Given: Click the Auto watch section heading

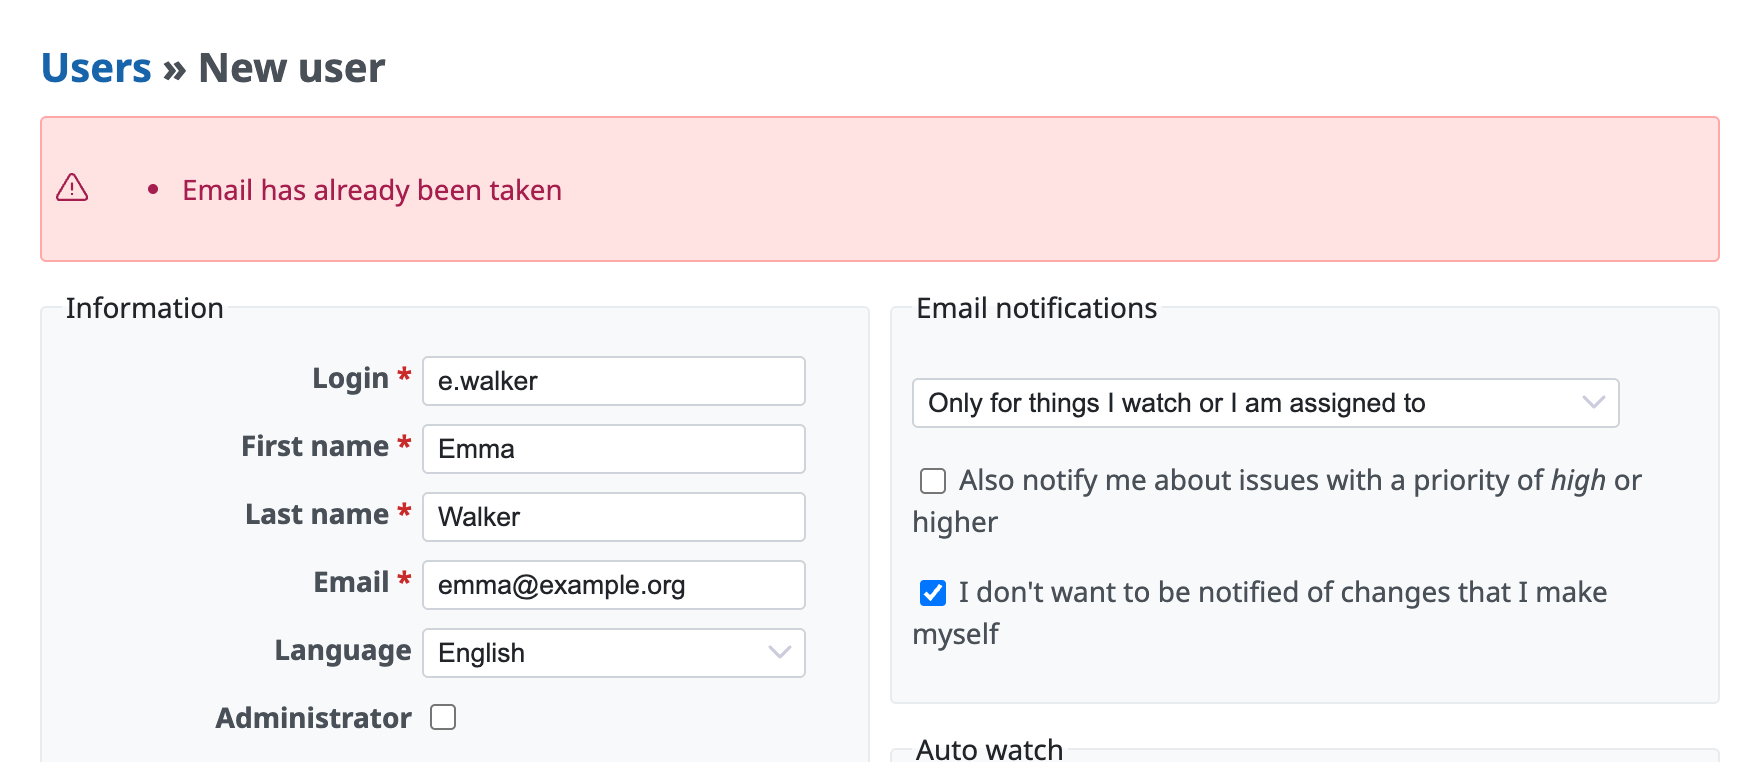Looking at the screenshot, I should click(990, 749).
